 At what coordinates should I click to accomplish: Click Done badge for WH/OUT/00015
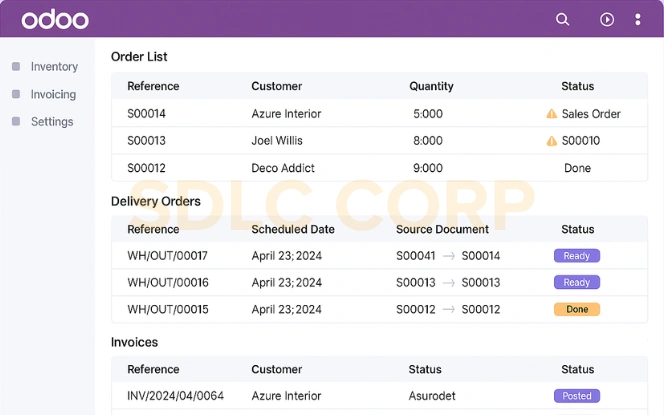(x=577, y=309)
